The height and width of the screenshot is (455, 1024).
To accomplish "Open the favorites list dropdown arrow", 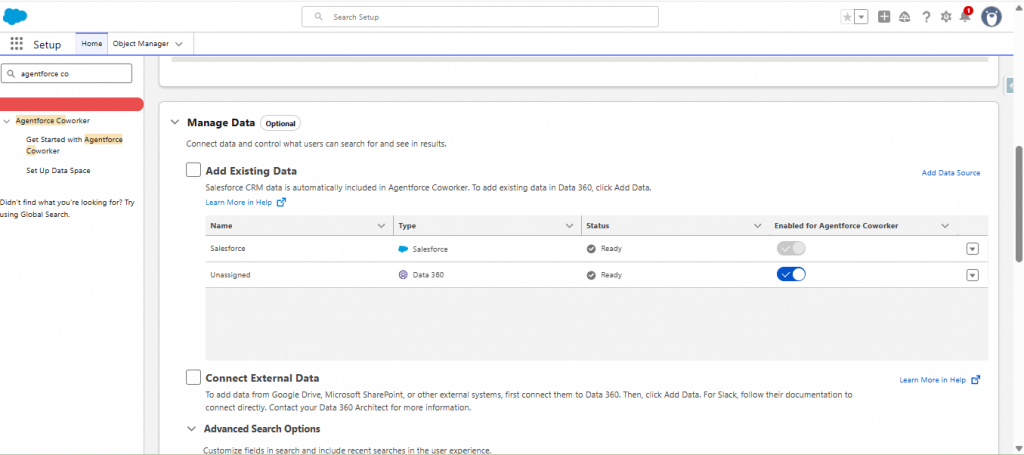I will pyautogui.click(x=861, y=17).
